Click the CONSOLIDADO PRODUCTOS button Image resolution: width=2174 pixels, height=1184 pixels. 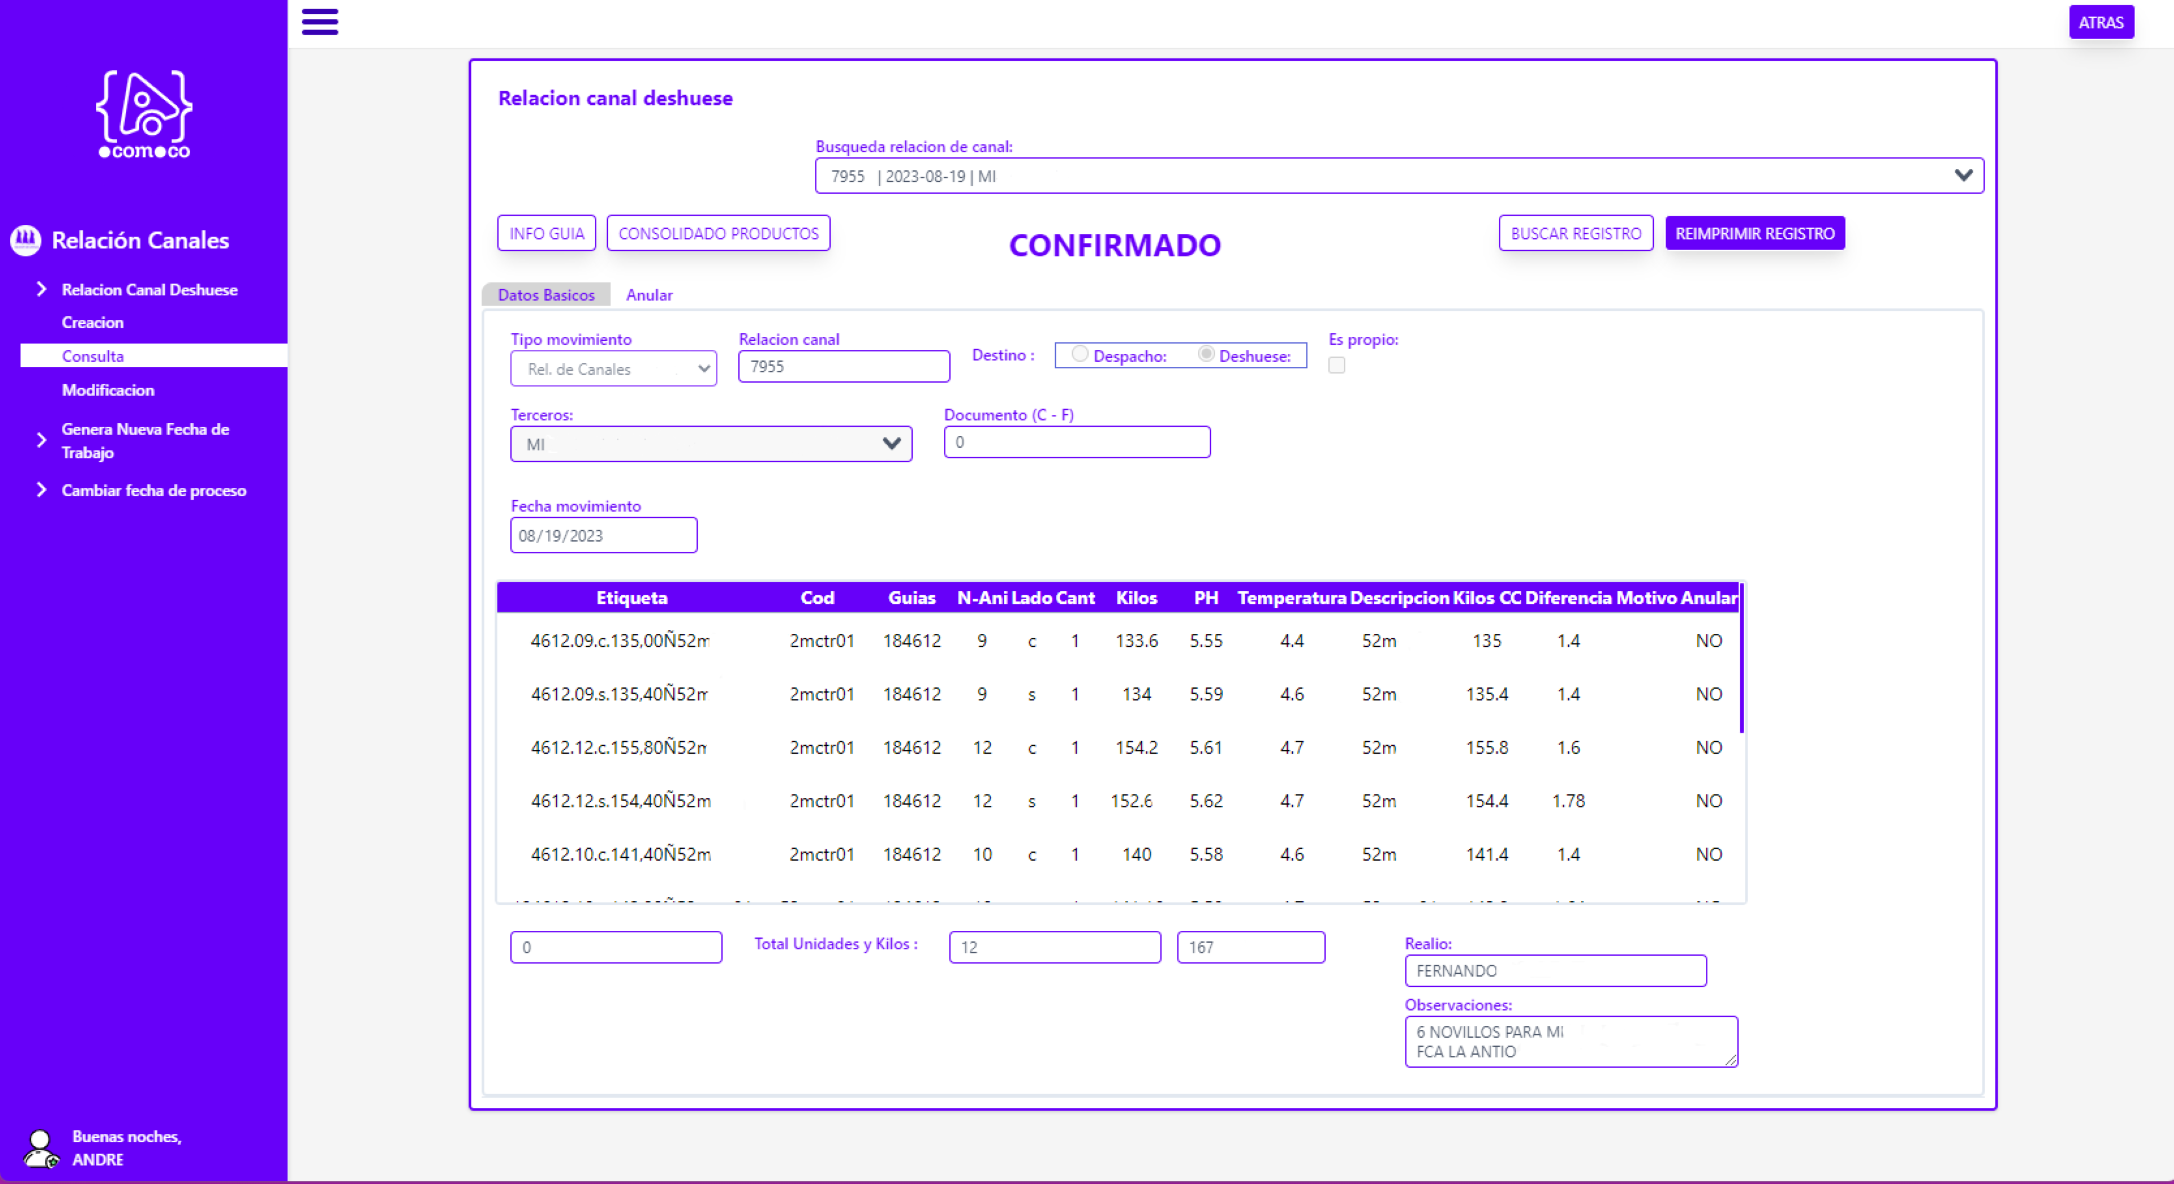[x=718, y=233]
